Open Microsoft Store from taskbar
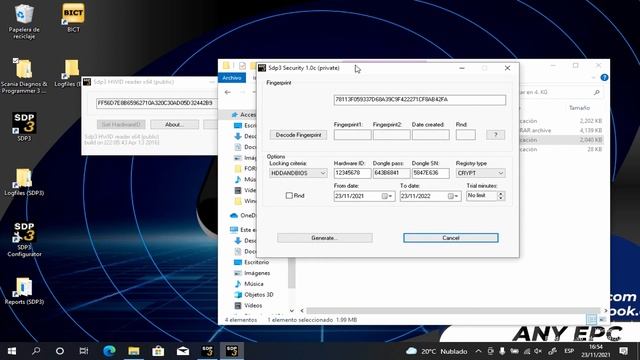The height and width of the screenshot is (360, 640). (x=158, y=351)
